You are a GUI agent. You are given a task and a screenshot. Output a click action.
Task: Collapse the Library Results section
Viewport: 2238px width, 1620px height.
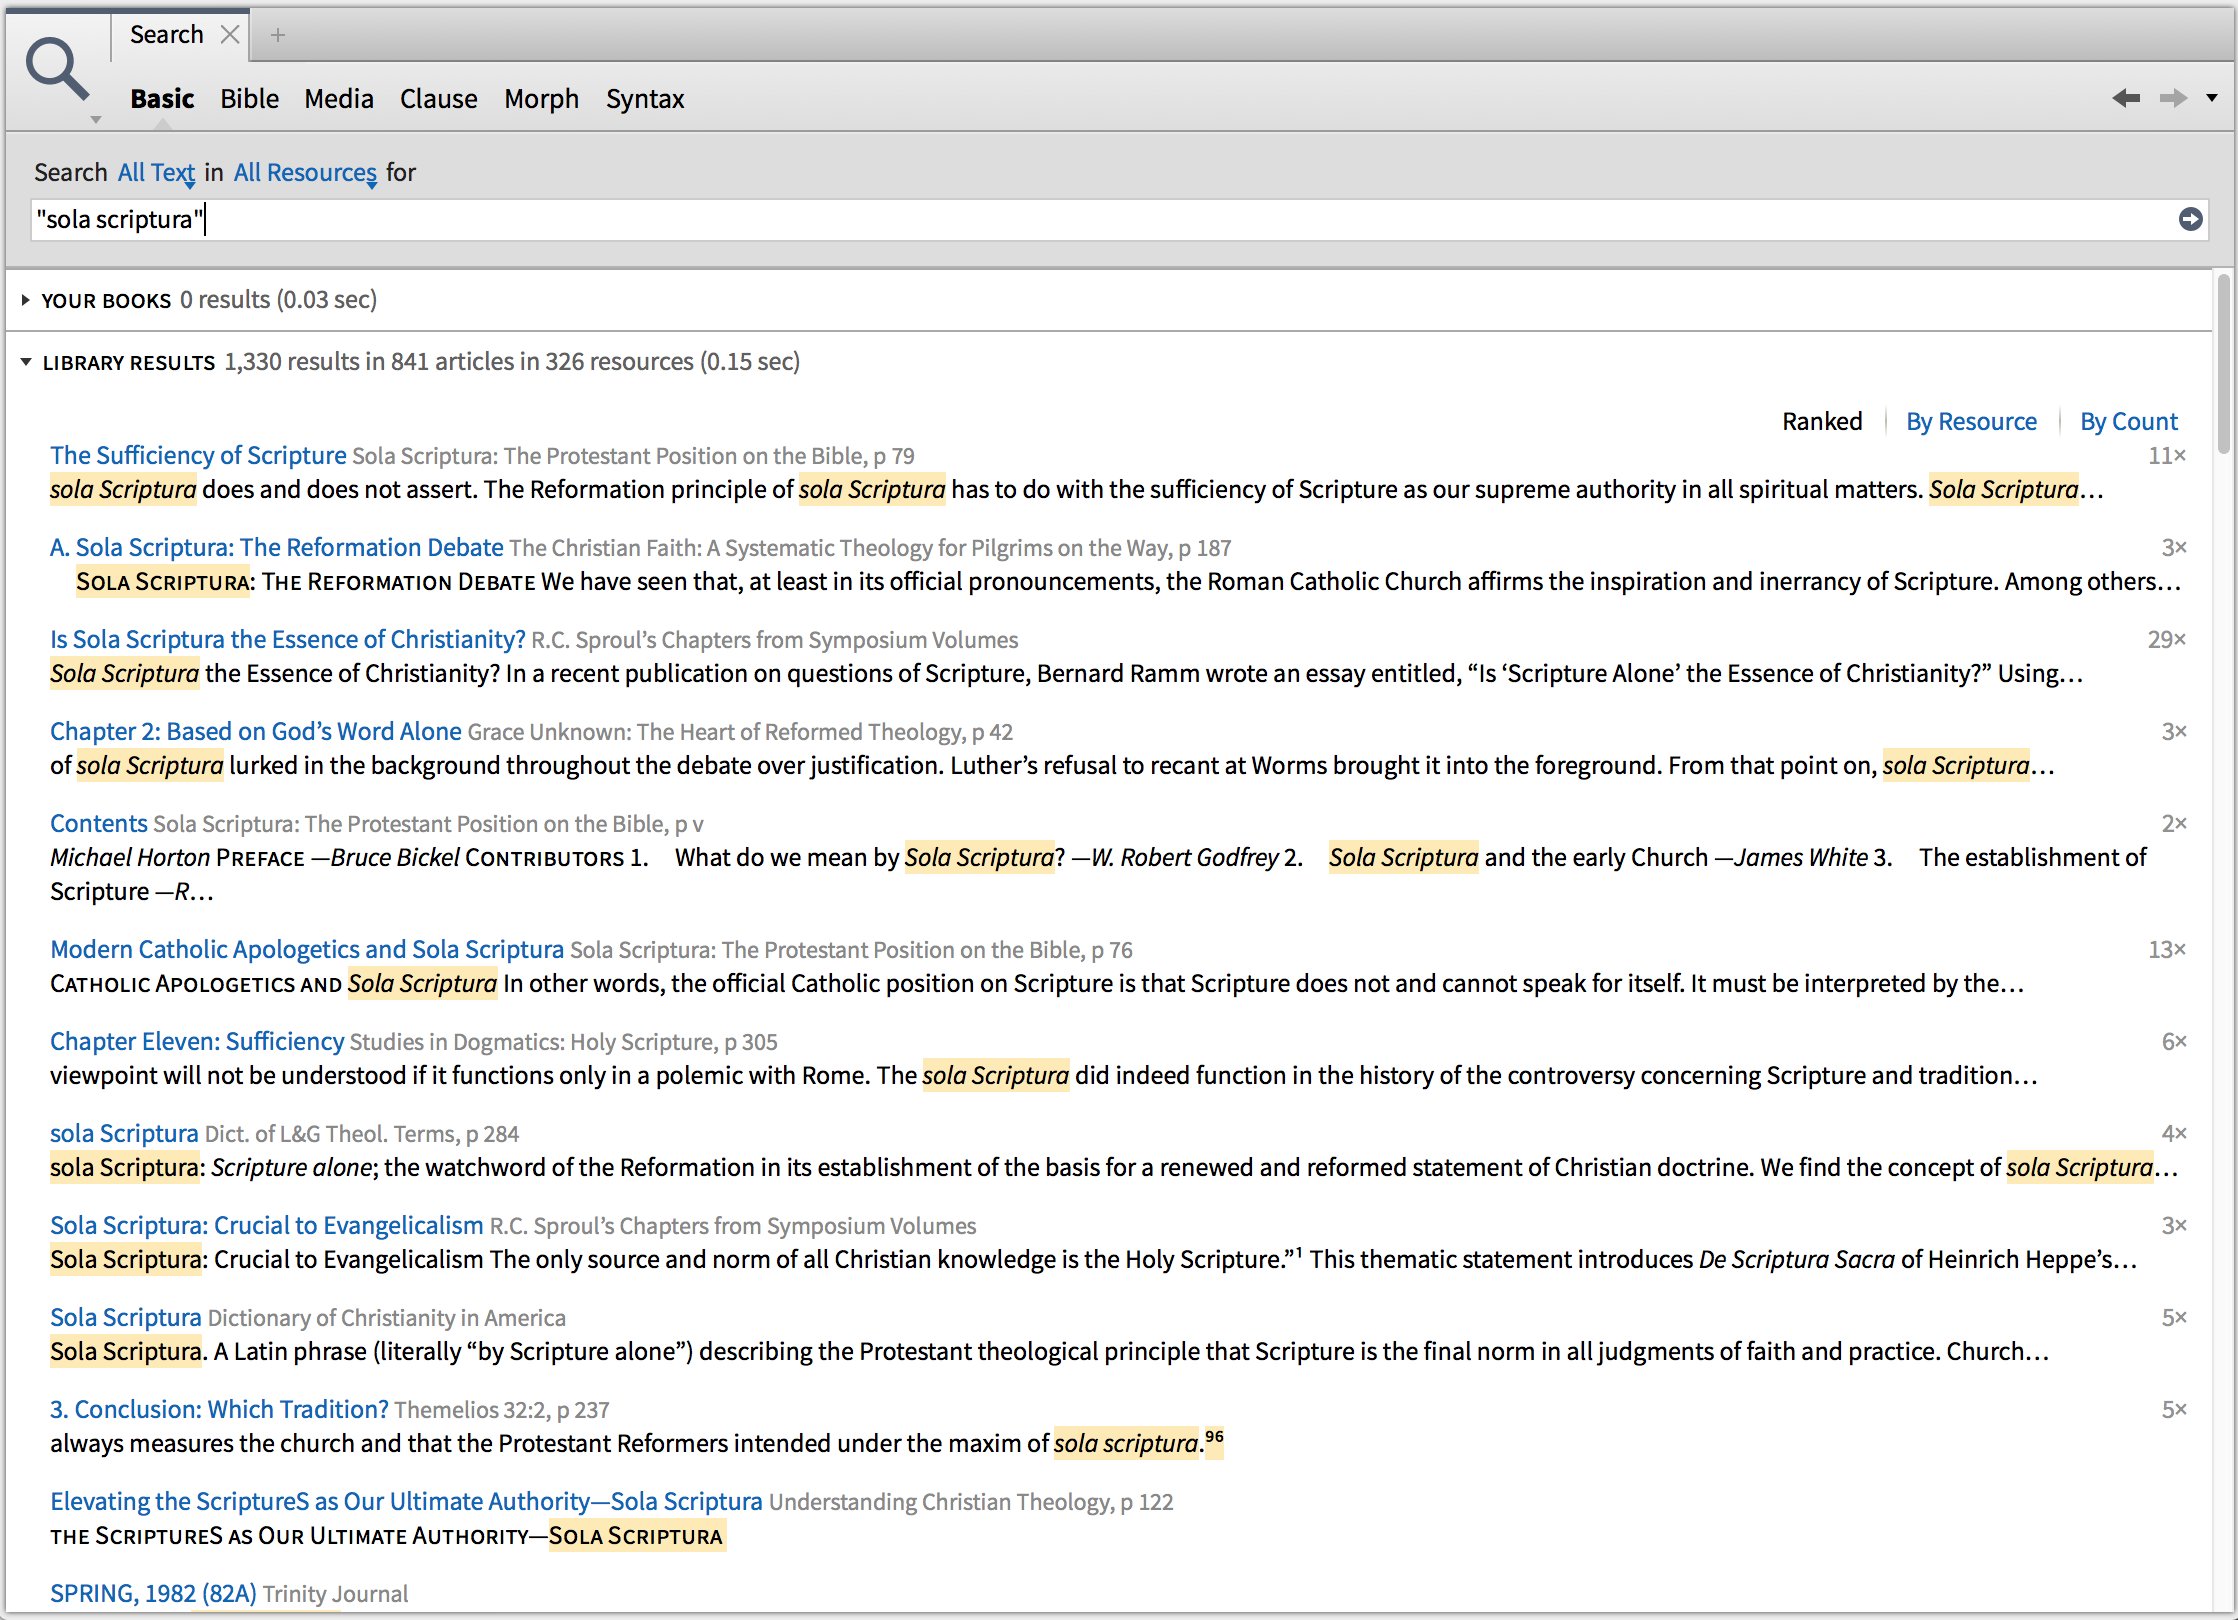pyautogui.click(x=26, y=362)
